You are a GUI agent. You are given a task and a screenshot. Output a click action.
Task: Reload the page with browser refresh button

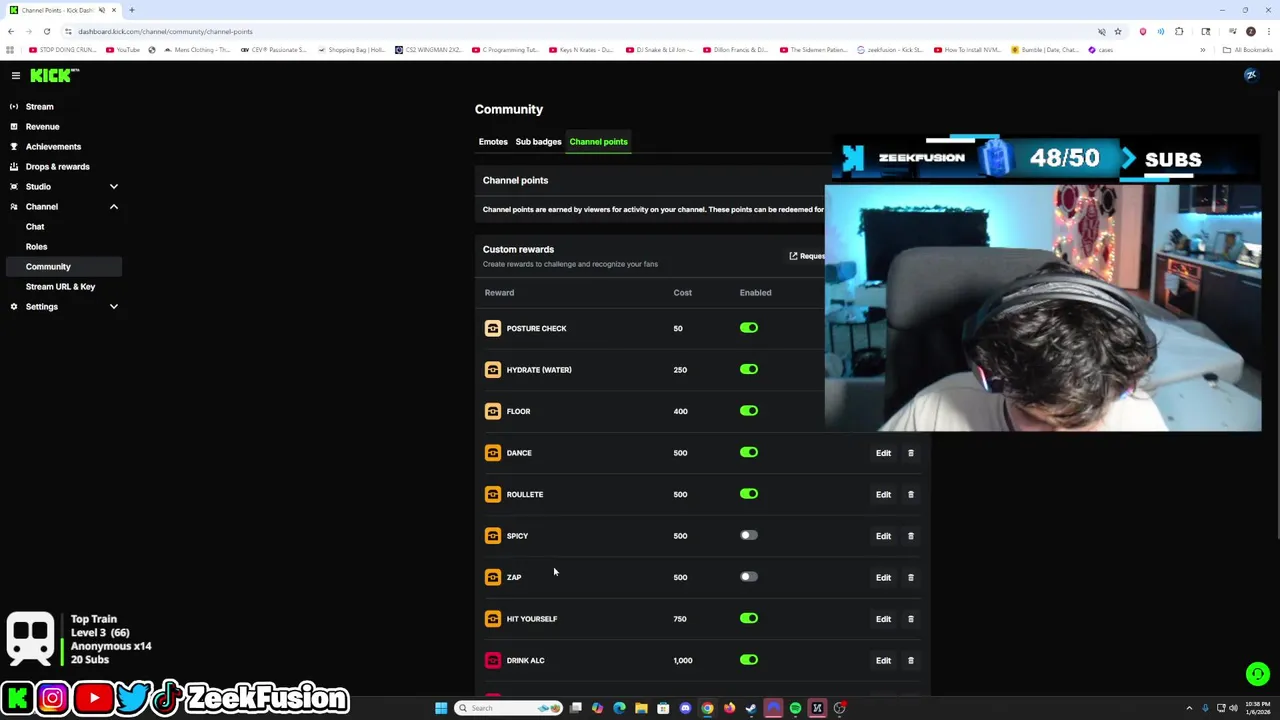point(46,31)
